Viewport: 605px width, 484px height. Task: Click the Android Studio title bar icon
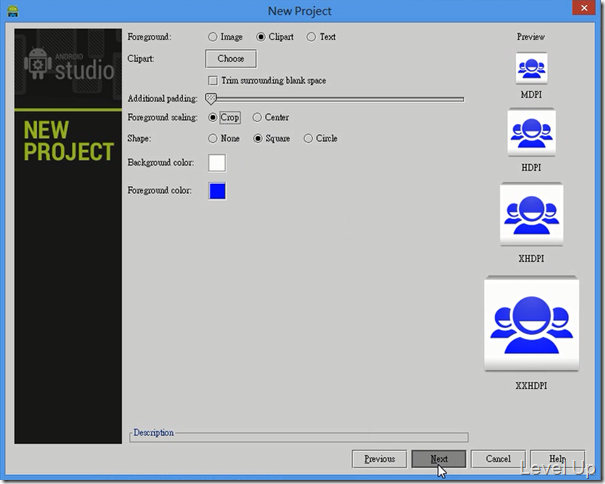(x=13, y=11)
